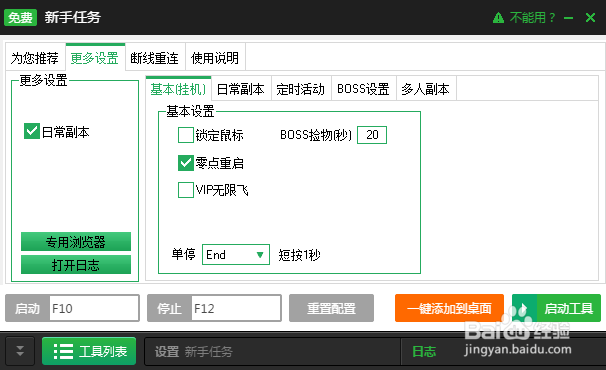Click the 打开日志 button

point(76,265)
